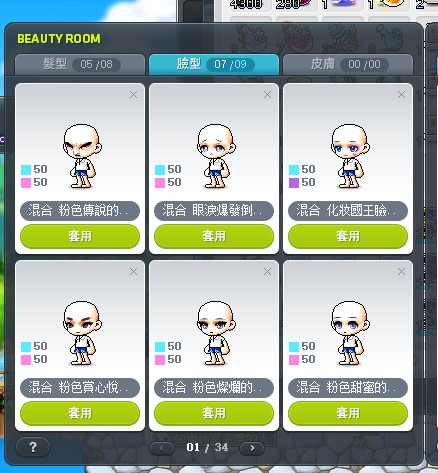438x473 pixels.
Task: Open the help question mark button
Action: [33, 447]
